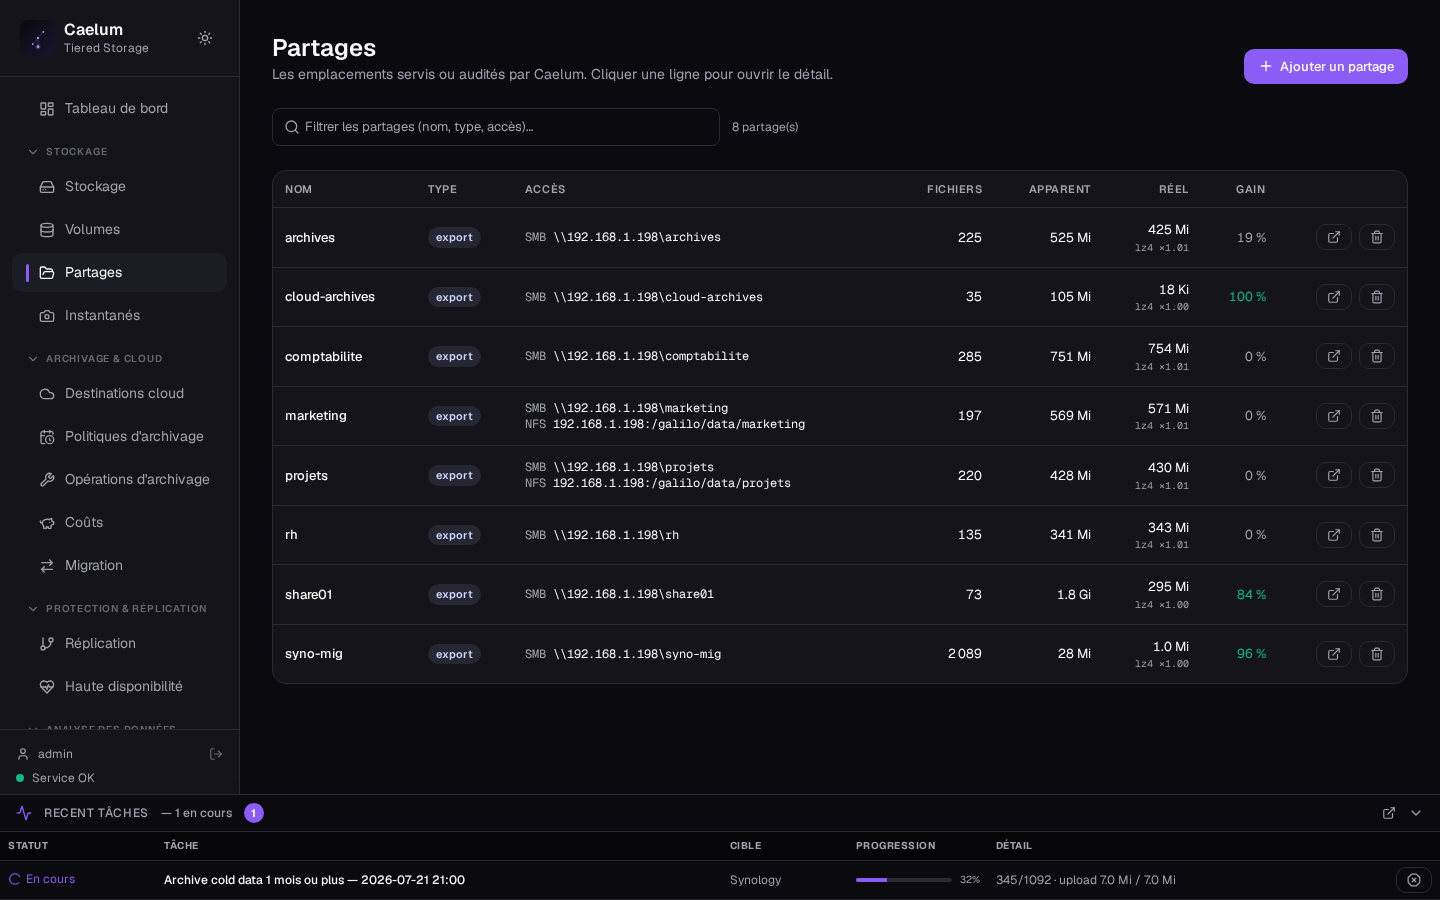
Task: Open the projets share row
Action: pyautogui.click(x=840, y=475)
